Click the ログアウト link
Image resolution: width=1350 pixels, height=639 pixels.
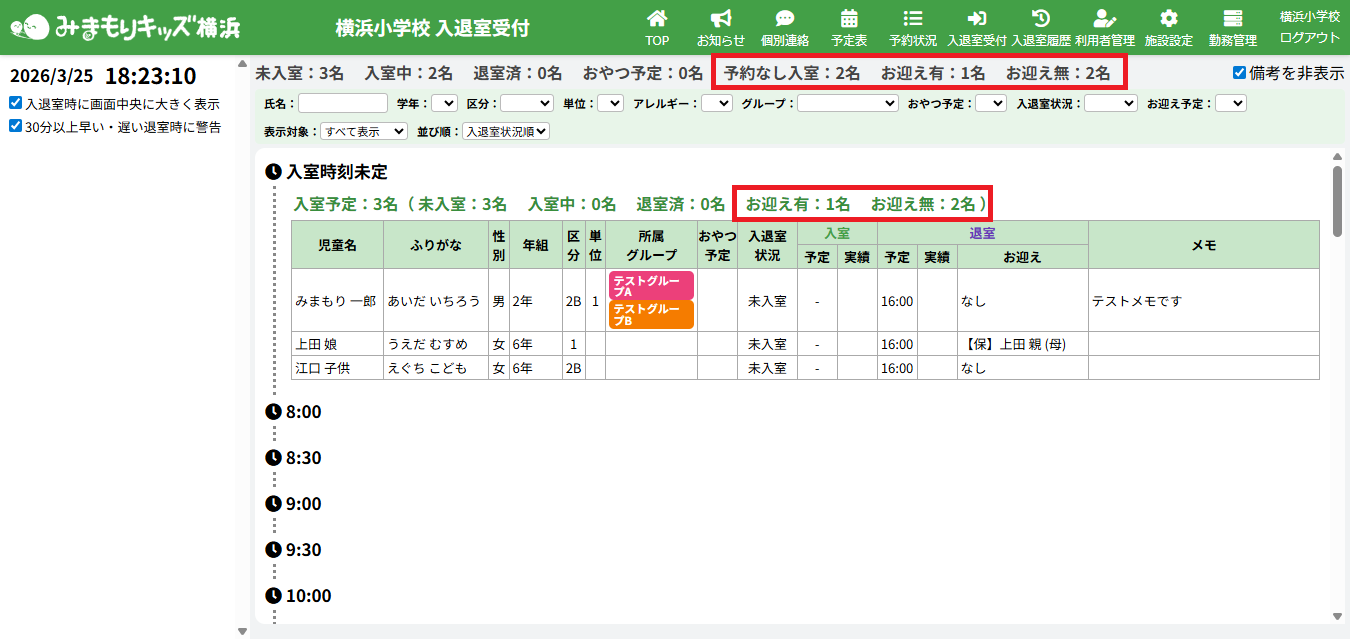point(1309,37)
